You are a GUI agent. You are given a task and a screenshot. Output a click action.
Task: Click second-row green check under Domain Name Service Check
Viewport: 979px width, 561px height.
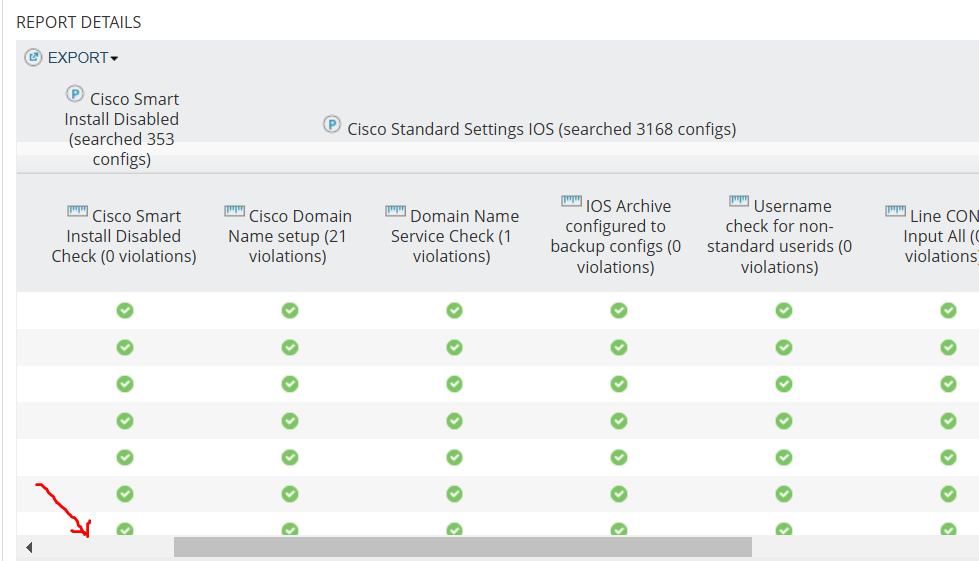[455, 347]
